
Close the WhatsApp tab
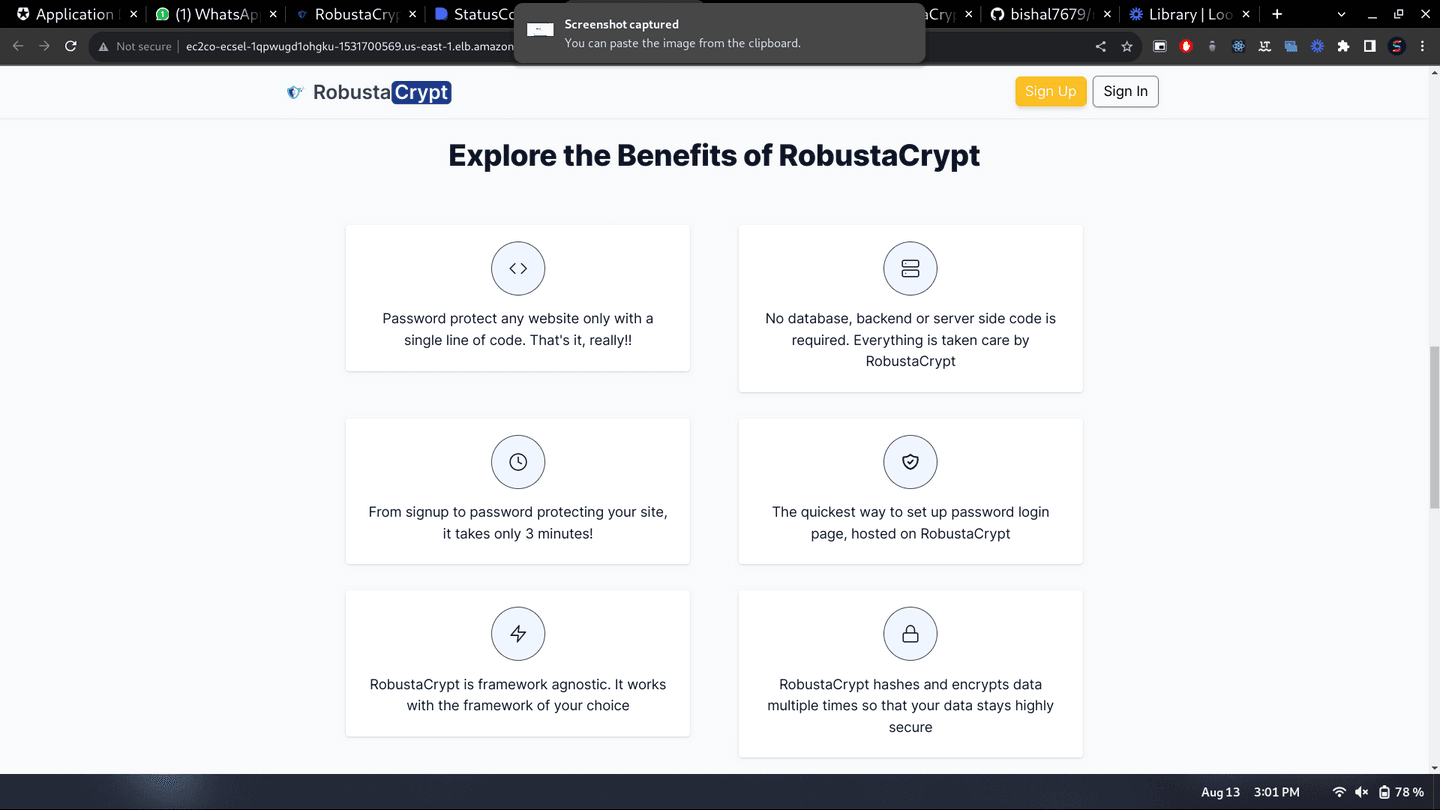[x=273, y=14]
